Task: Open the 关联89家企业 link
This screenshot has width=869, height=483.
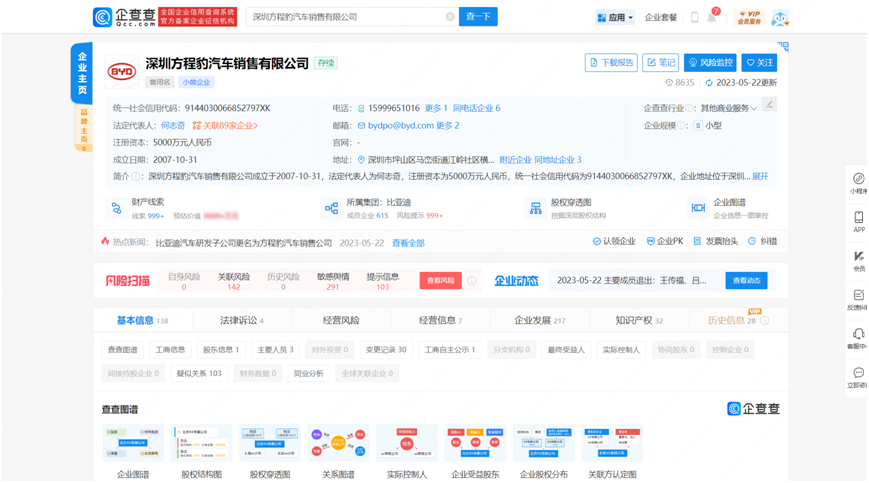Action: click(226, 126)
